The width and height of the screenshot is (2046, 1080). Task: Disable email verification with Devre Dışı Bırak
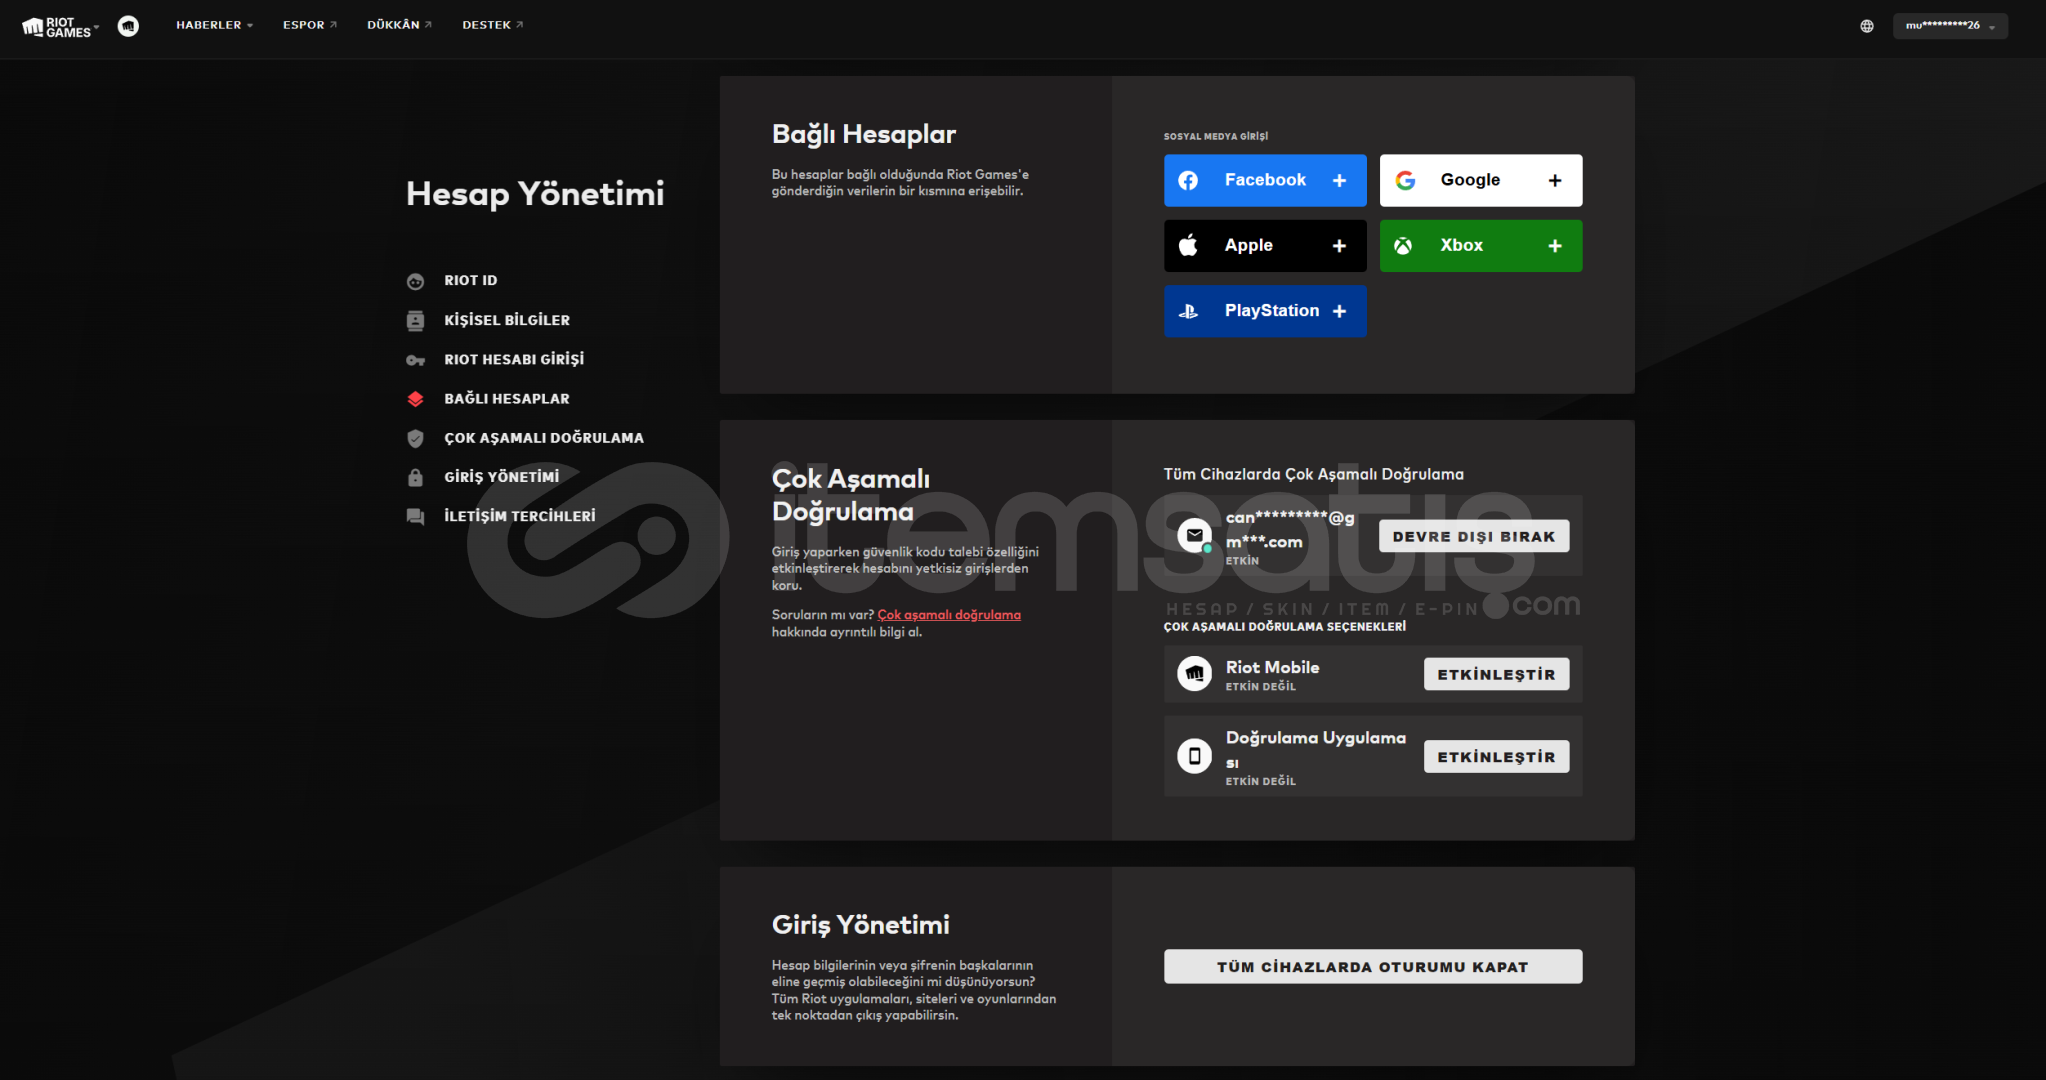1473,536
